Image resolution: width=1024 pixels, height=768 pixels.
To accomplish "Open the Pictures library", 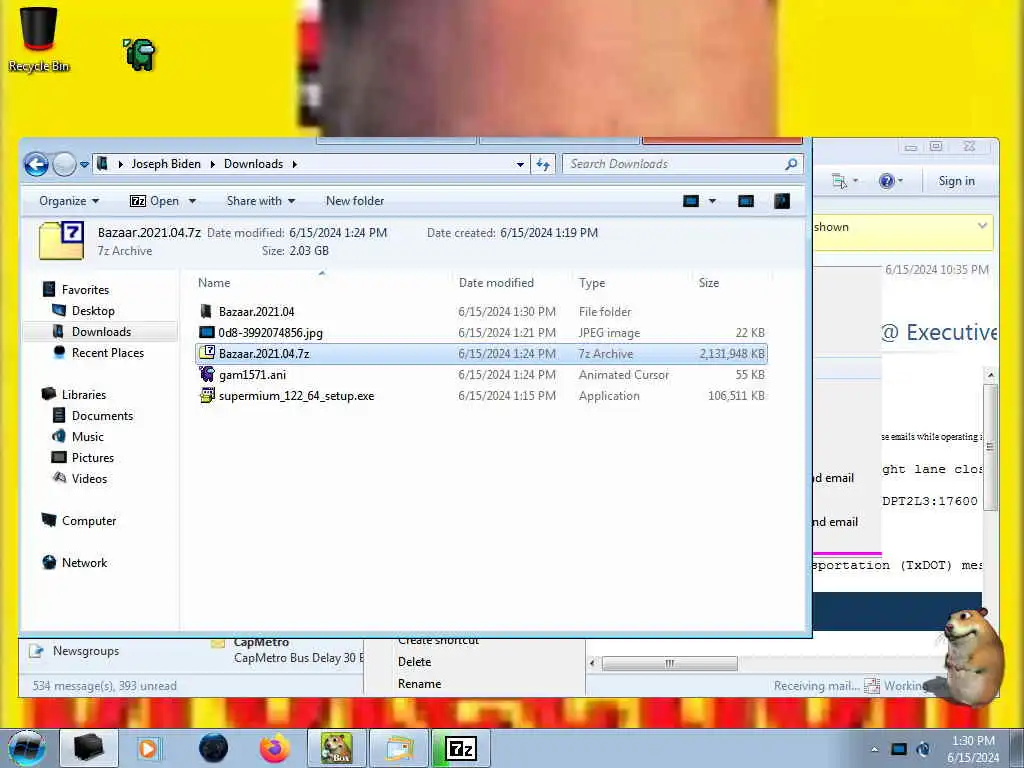I will click(93, 458).
